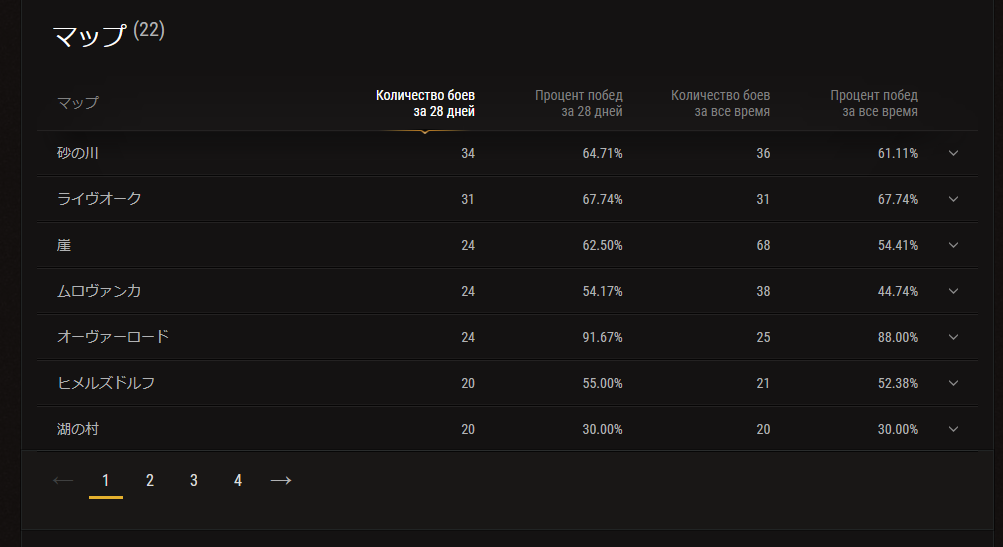Expand the 湖の村 row chevron
This screenshot has width=1003, height=547.
(x=953, y=430)
